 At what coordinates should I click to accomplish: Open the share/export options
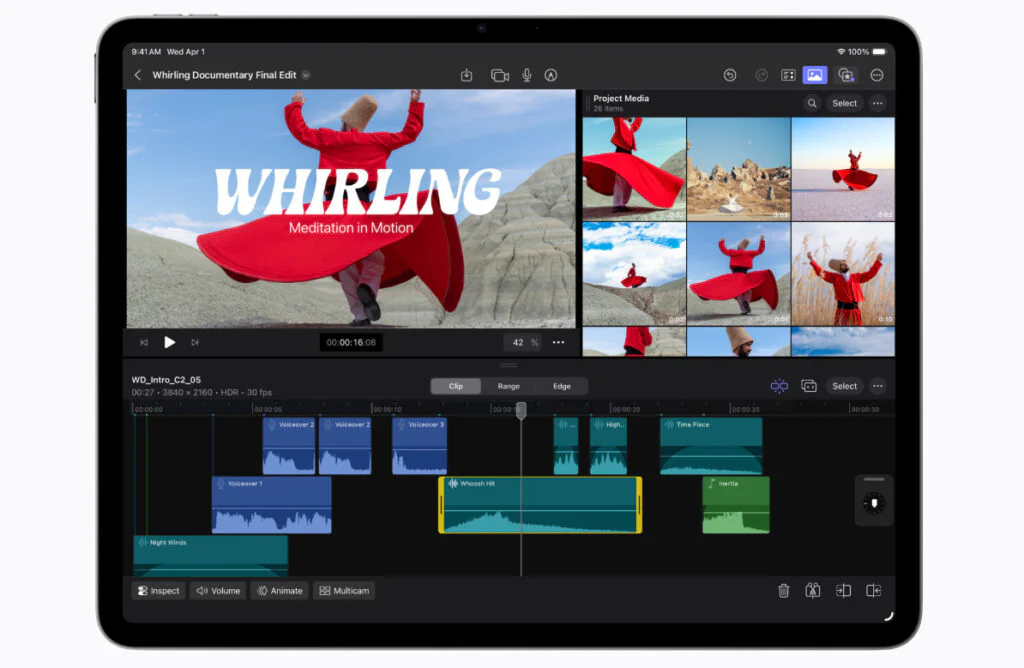pyautogui.click(x=467, y=74)
